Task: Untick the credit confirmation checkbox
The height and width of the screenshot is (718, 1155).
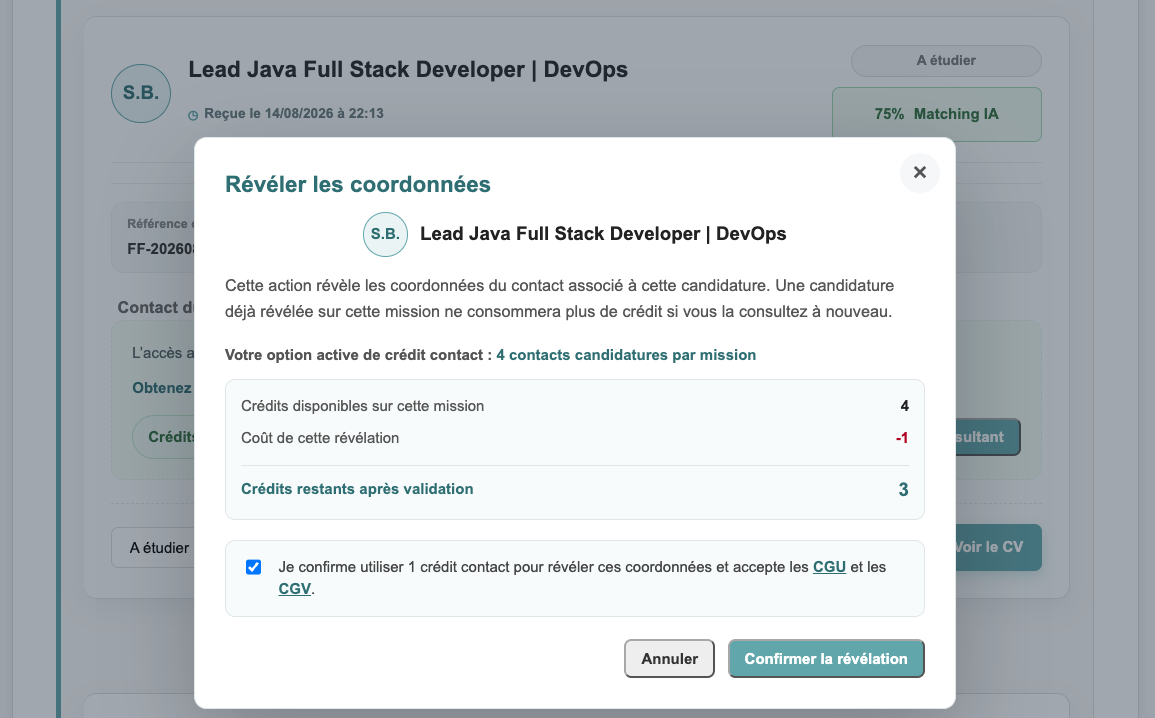Action: click(253, 567)
